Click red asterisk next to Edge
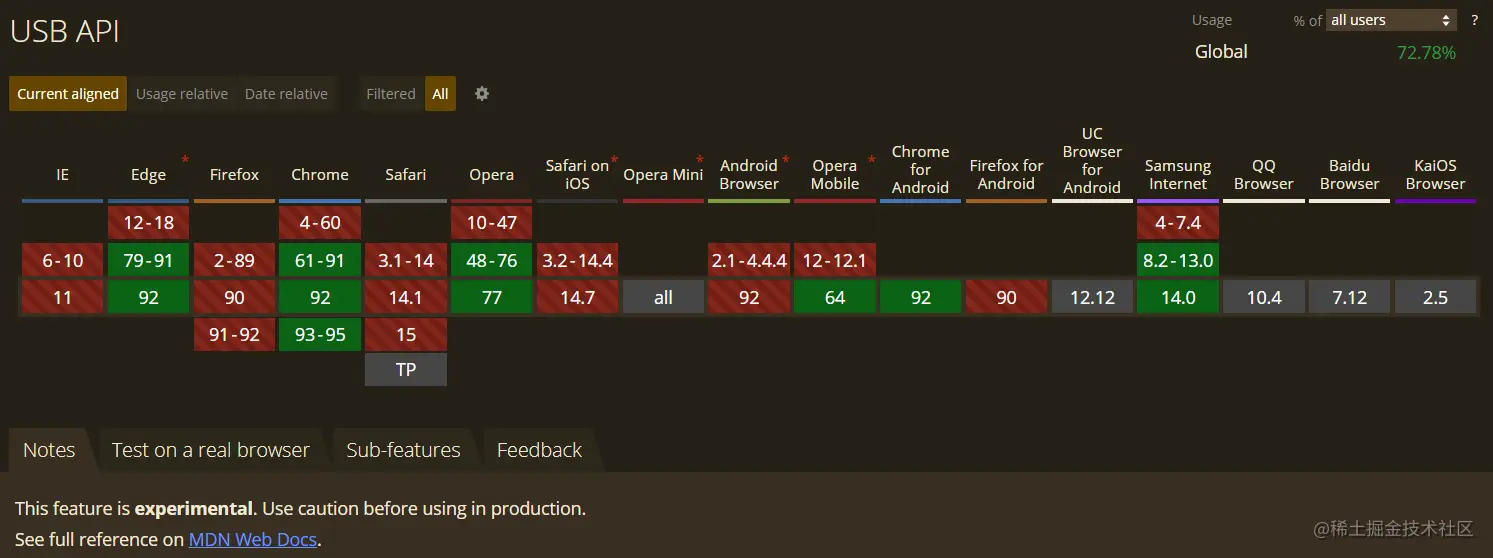 [x=185, y=160]
